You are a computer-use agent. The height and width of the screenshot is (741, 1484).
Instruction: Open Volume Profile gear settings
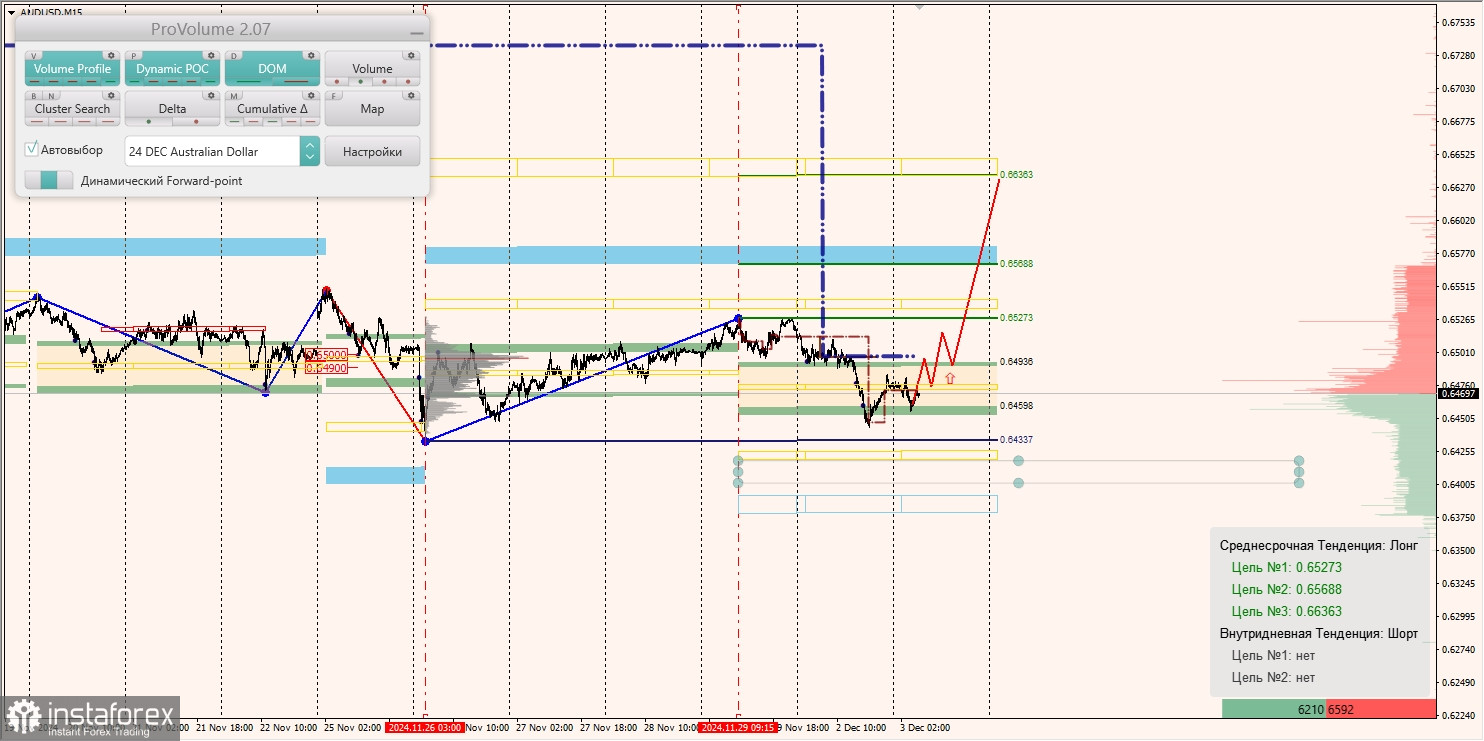[111, 55]
